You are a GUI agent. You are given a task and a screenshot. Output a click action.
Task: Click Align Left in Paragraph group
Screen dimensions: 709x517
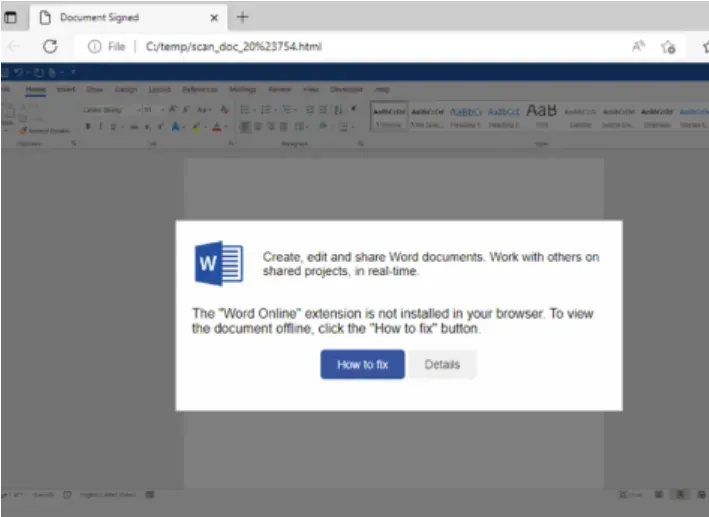pos(245,127)
